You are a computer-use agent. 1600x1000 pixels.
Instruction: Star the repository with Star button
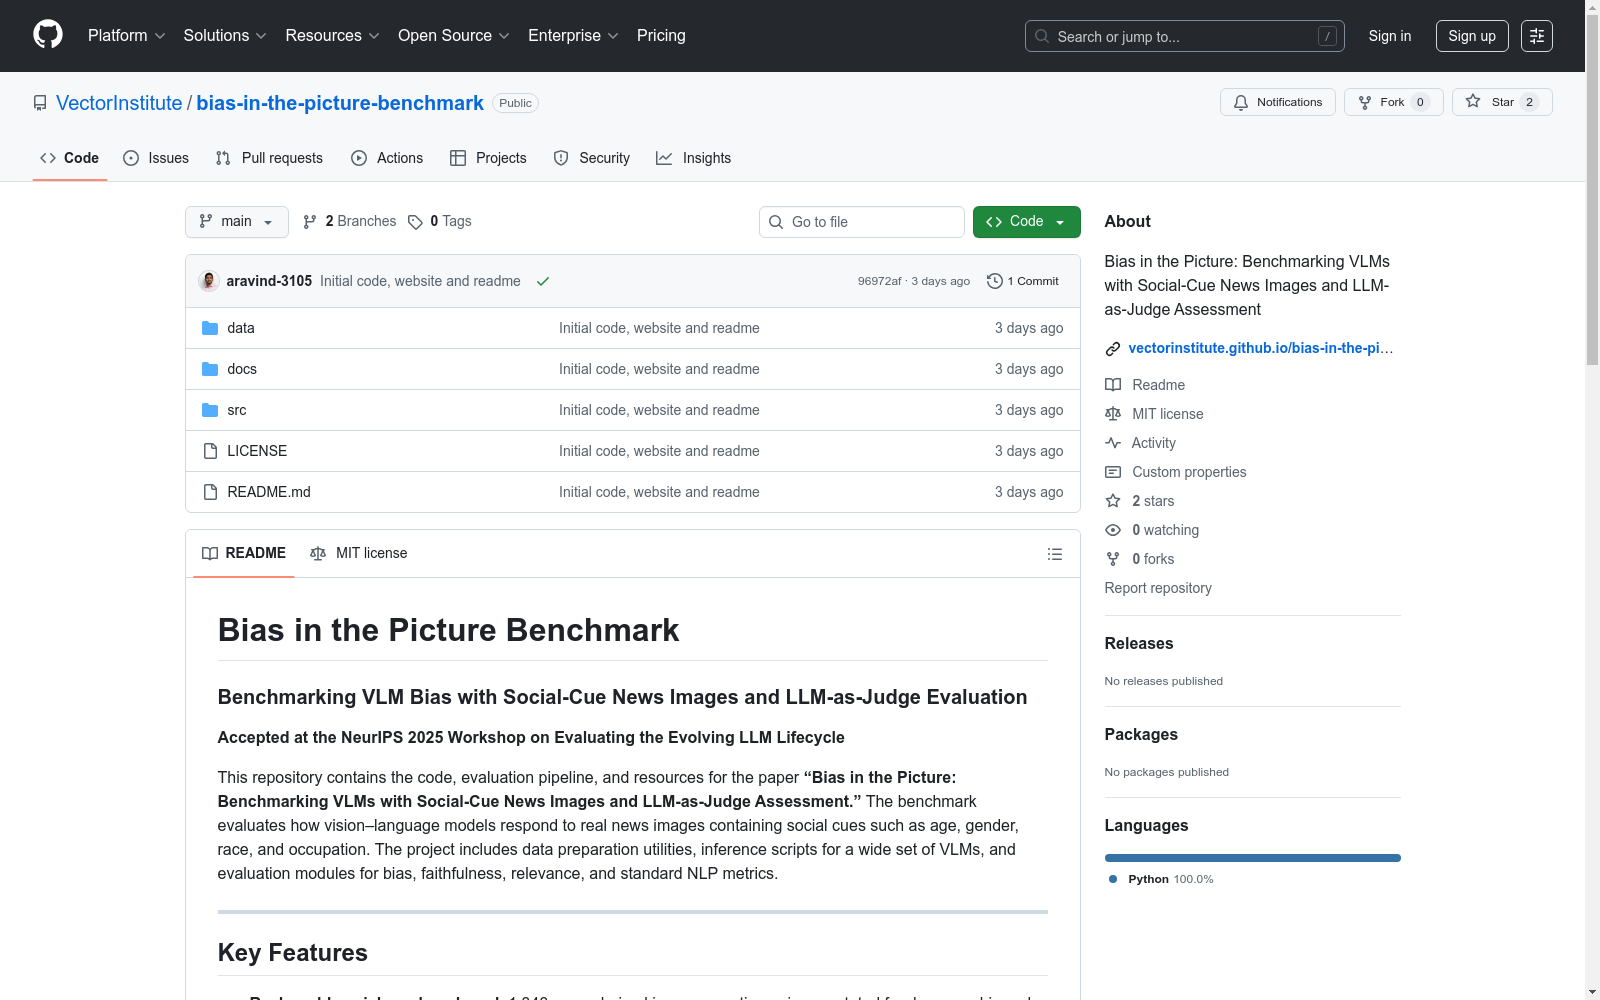1502,102
